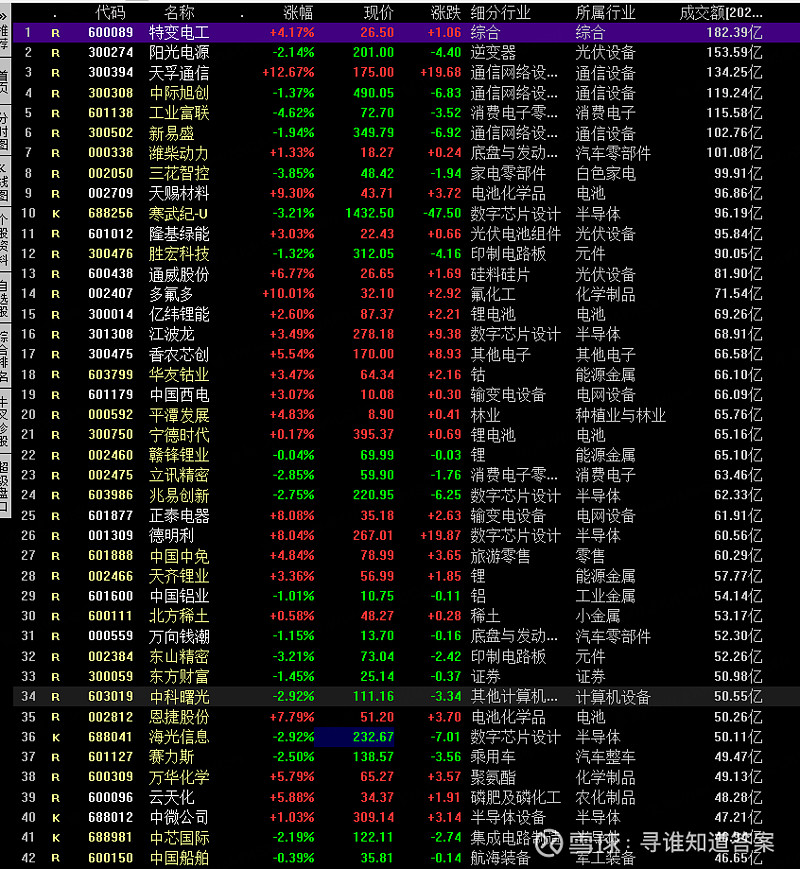
Task: Click the 其他电子 sub-industry for 香农芯创
Action: click(x=501, y=355)
